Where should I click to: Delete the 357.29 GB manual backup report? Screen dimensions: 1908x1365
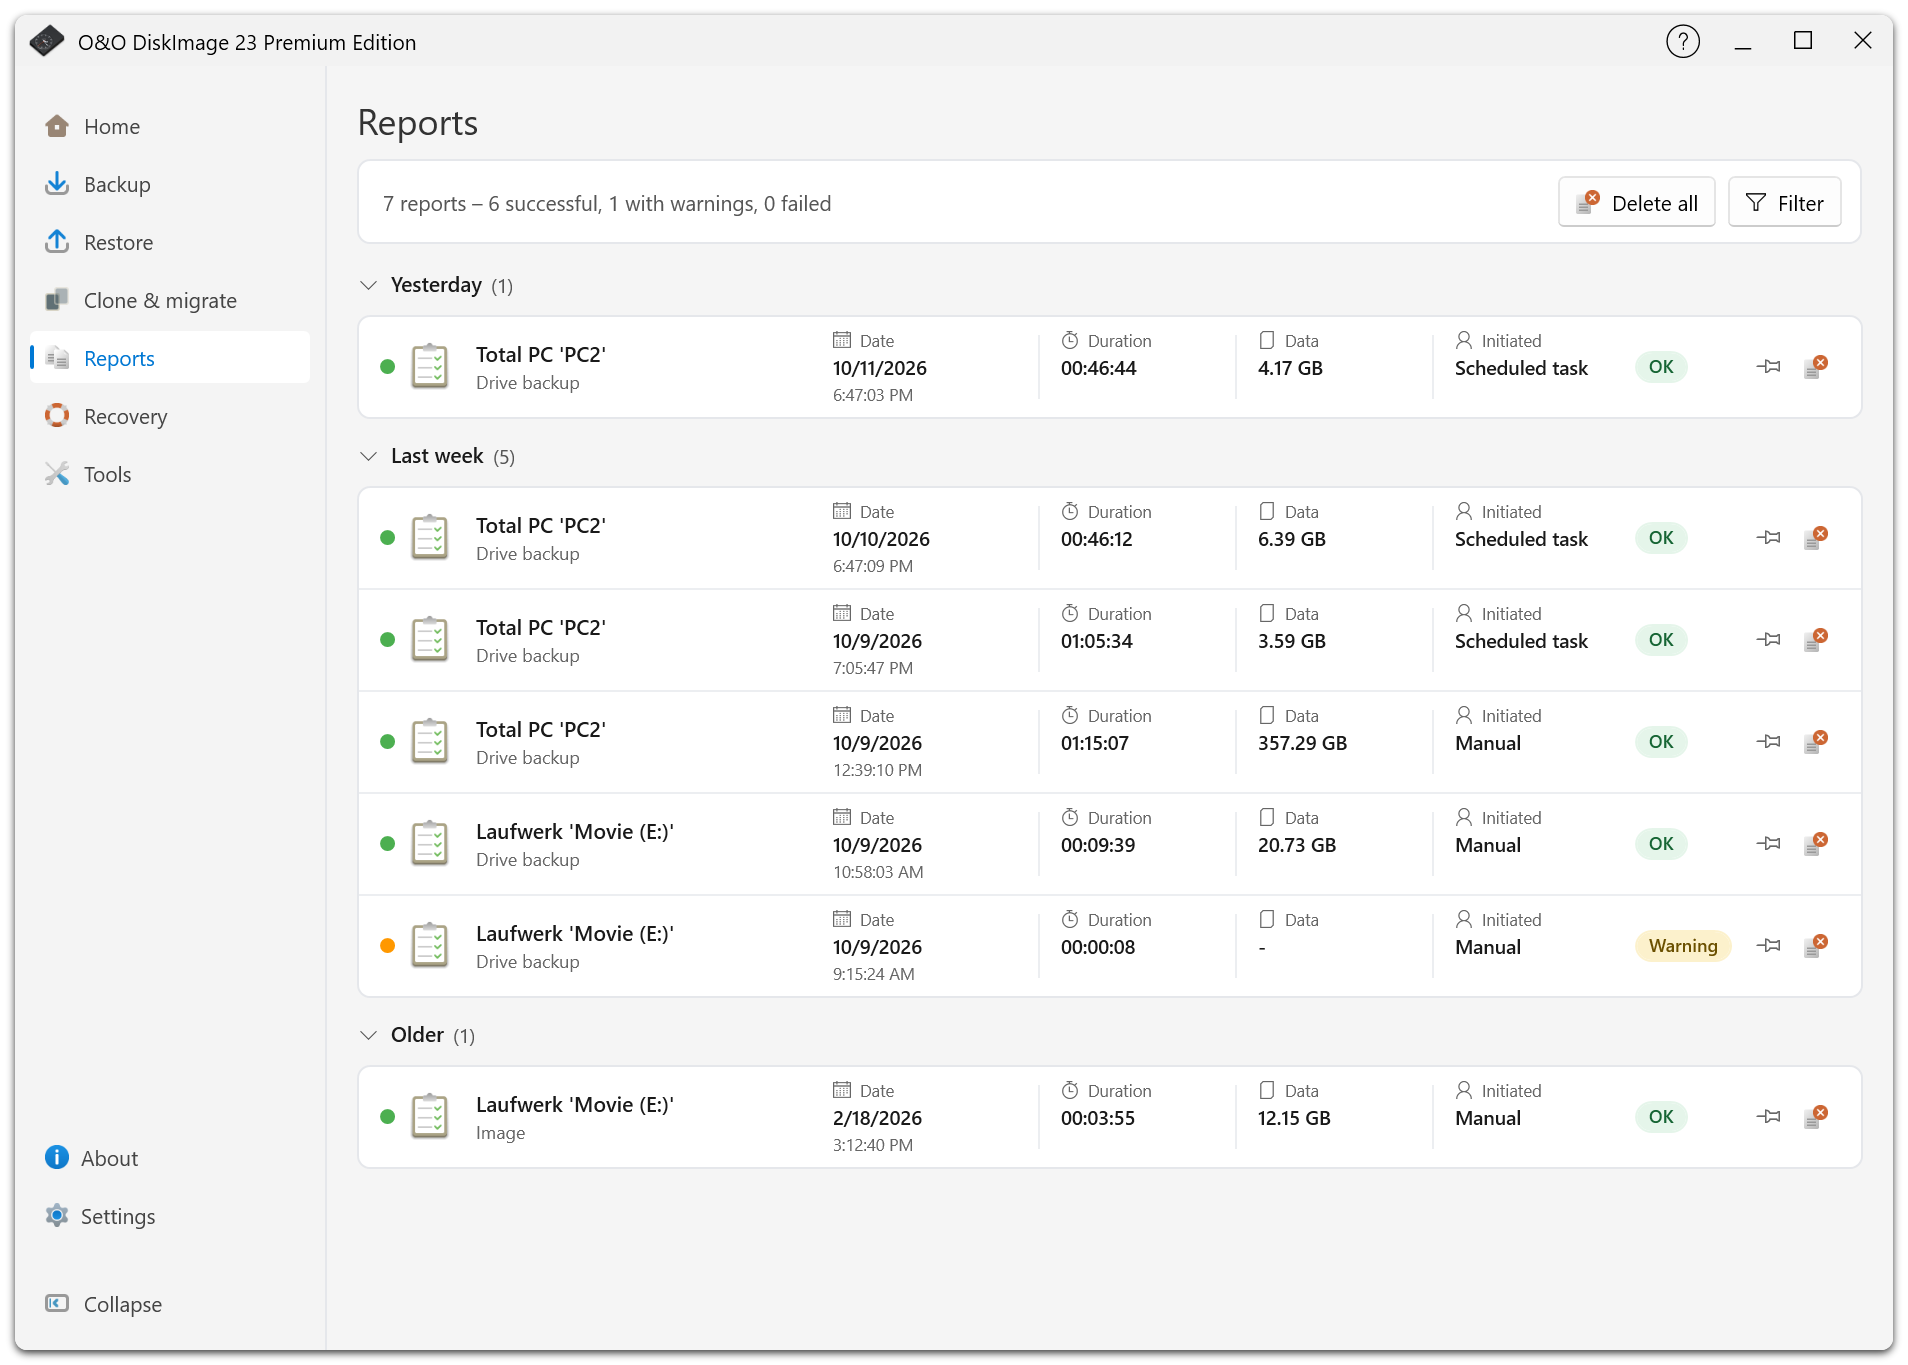[1815, 742]
